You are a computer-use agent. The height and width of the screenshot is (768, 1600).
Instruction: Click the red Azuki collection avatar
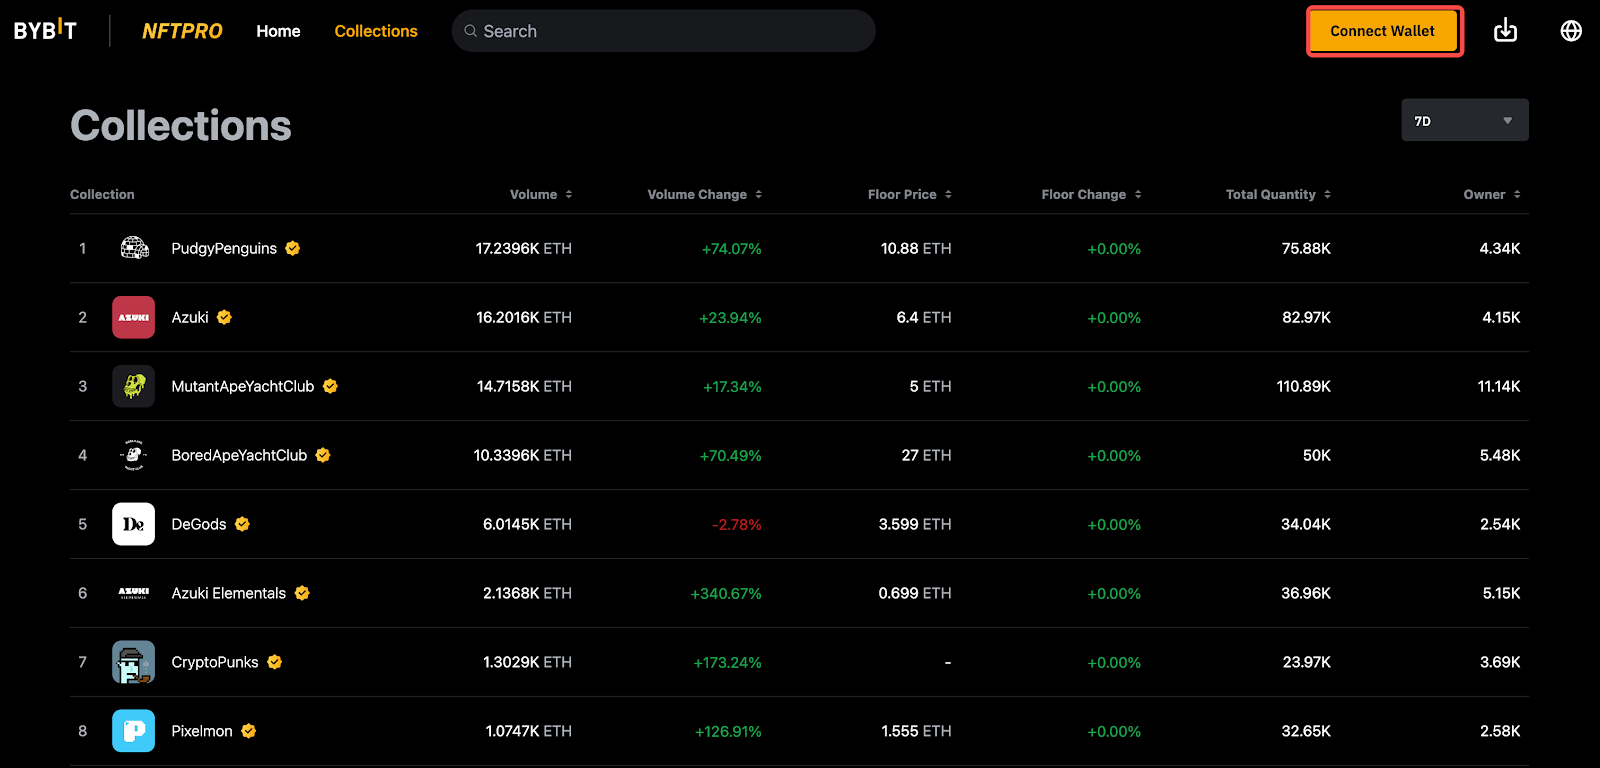[133, 317]
